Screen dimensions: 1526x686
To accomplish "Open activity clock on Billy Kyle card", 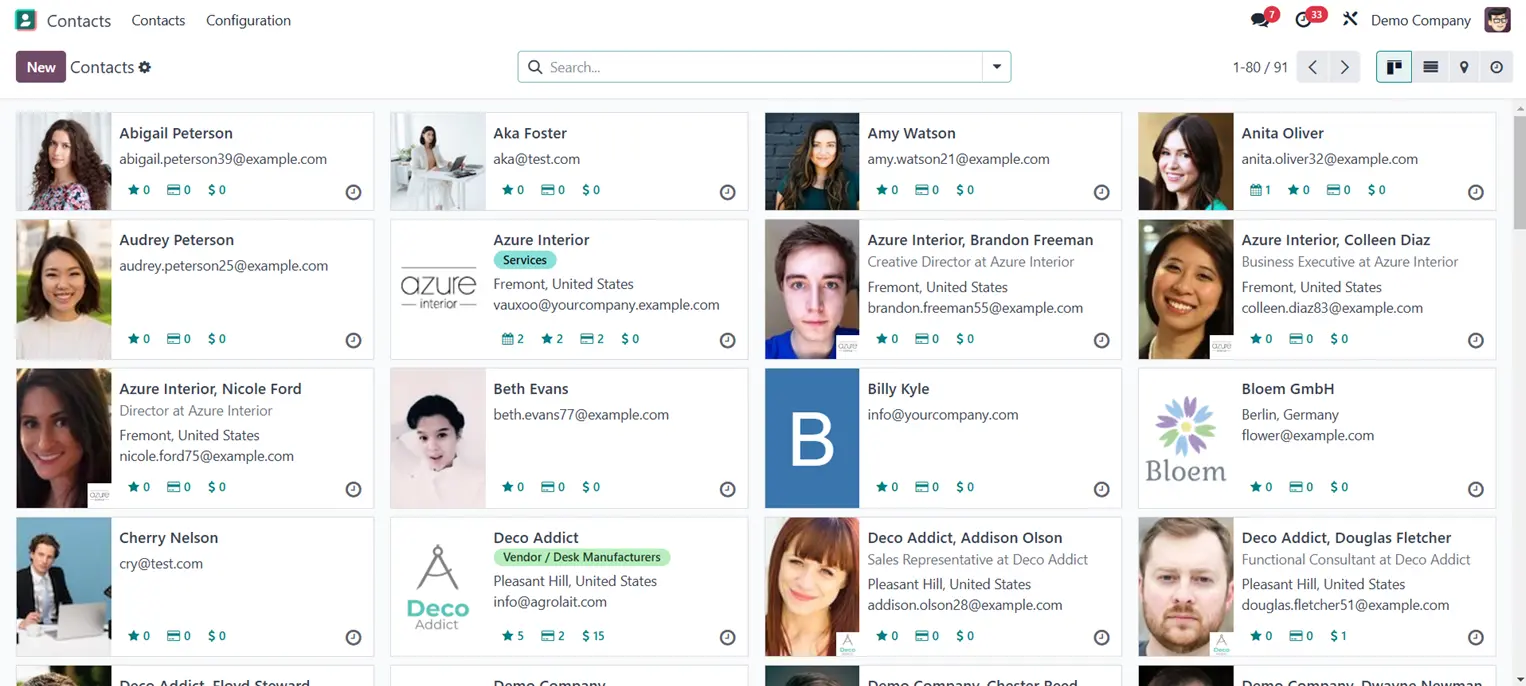I will (x=1101, y=490).
